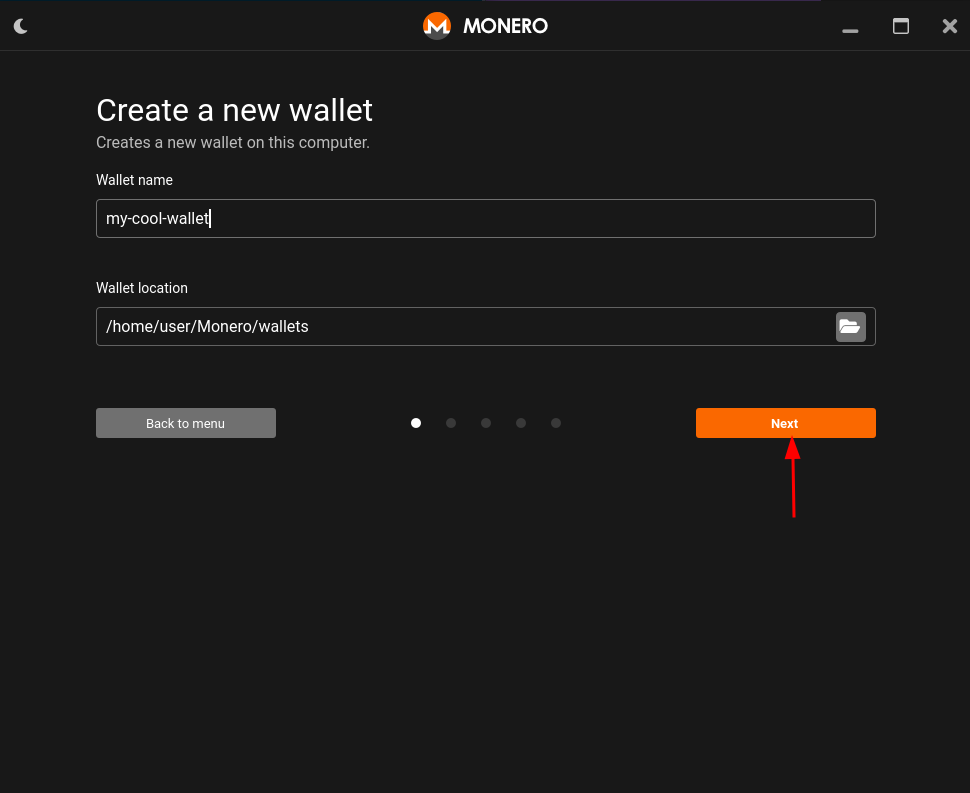Close the Monero wallet window

950,26
